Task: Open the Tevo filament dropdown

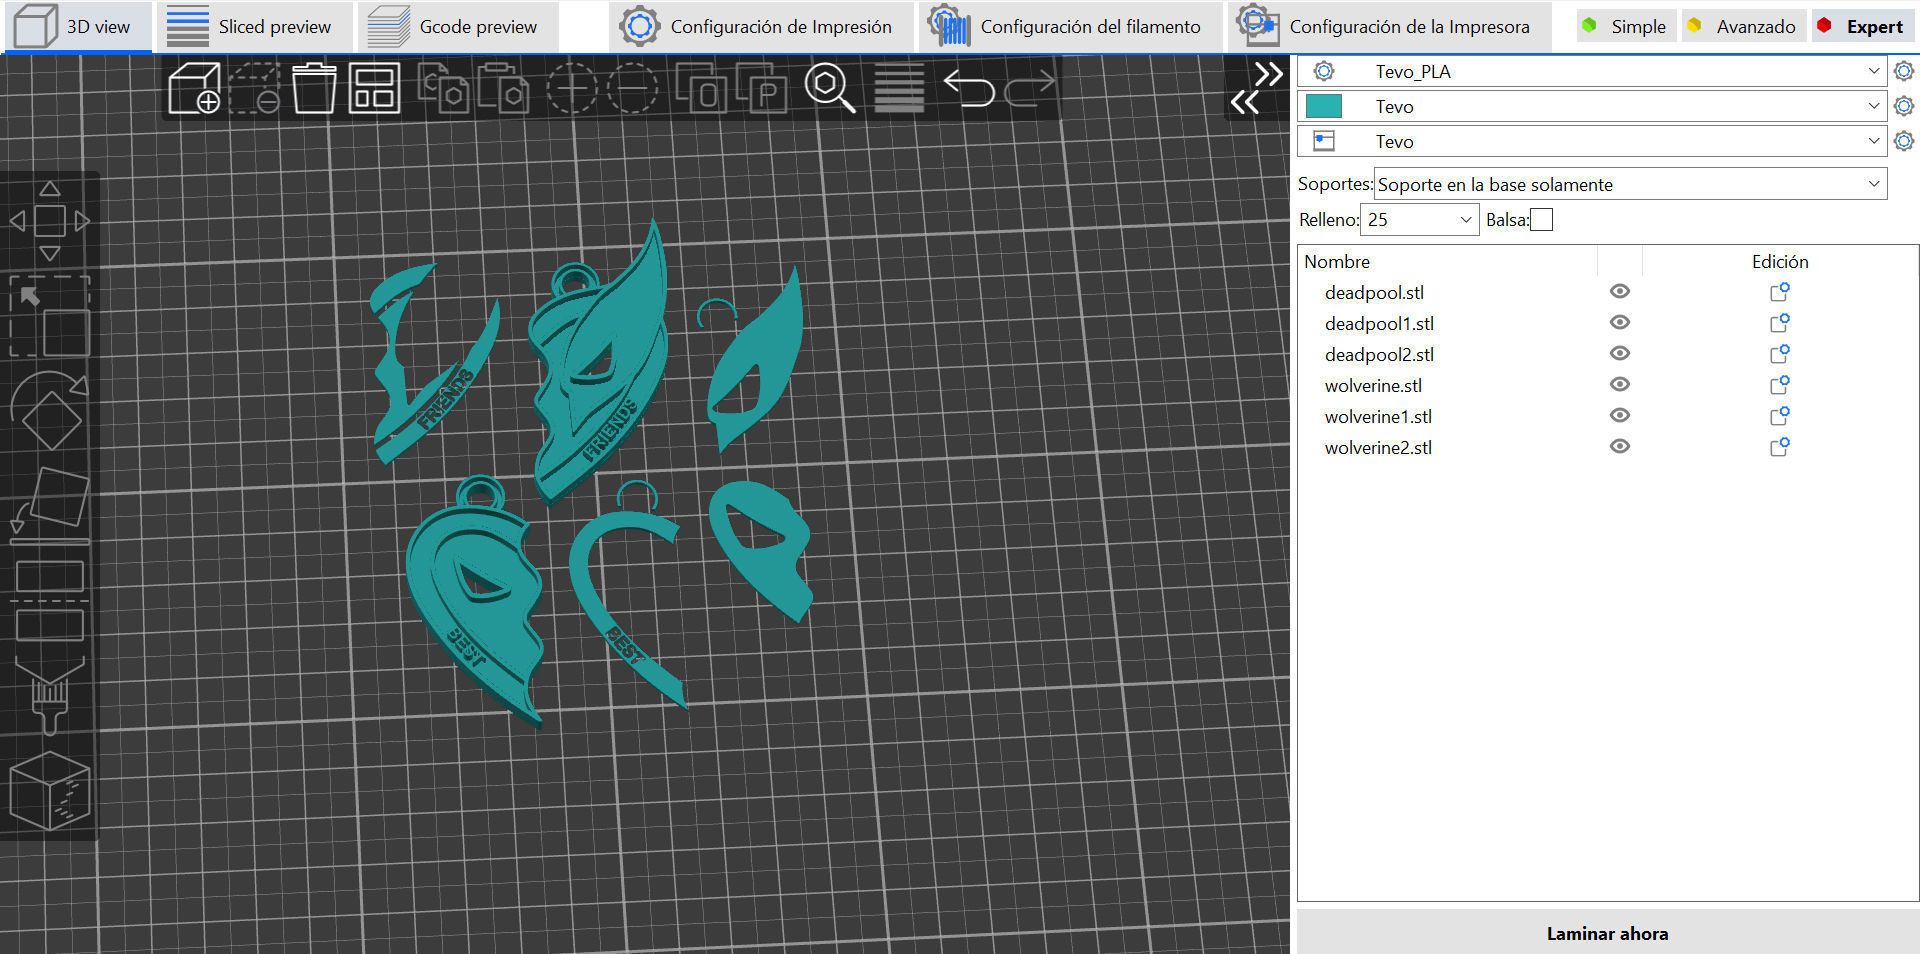Action: click(1592, 106)
